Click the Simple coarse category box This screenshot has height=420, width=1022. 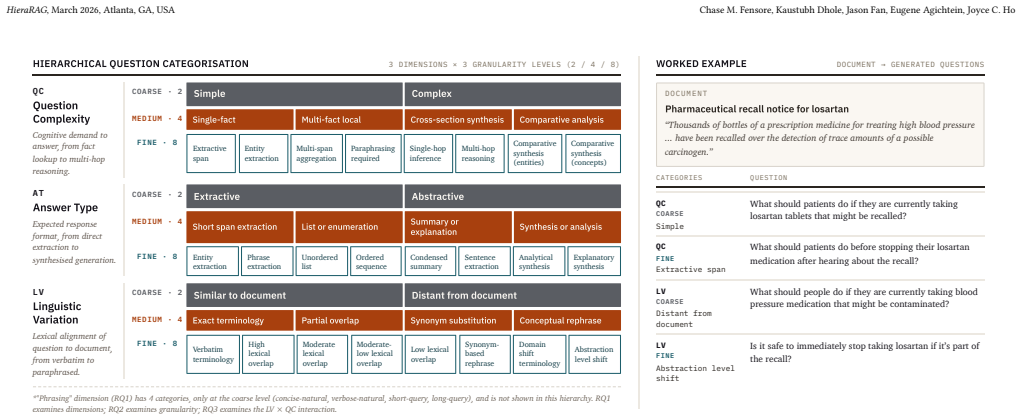click(x=295, y=94)
